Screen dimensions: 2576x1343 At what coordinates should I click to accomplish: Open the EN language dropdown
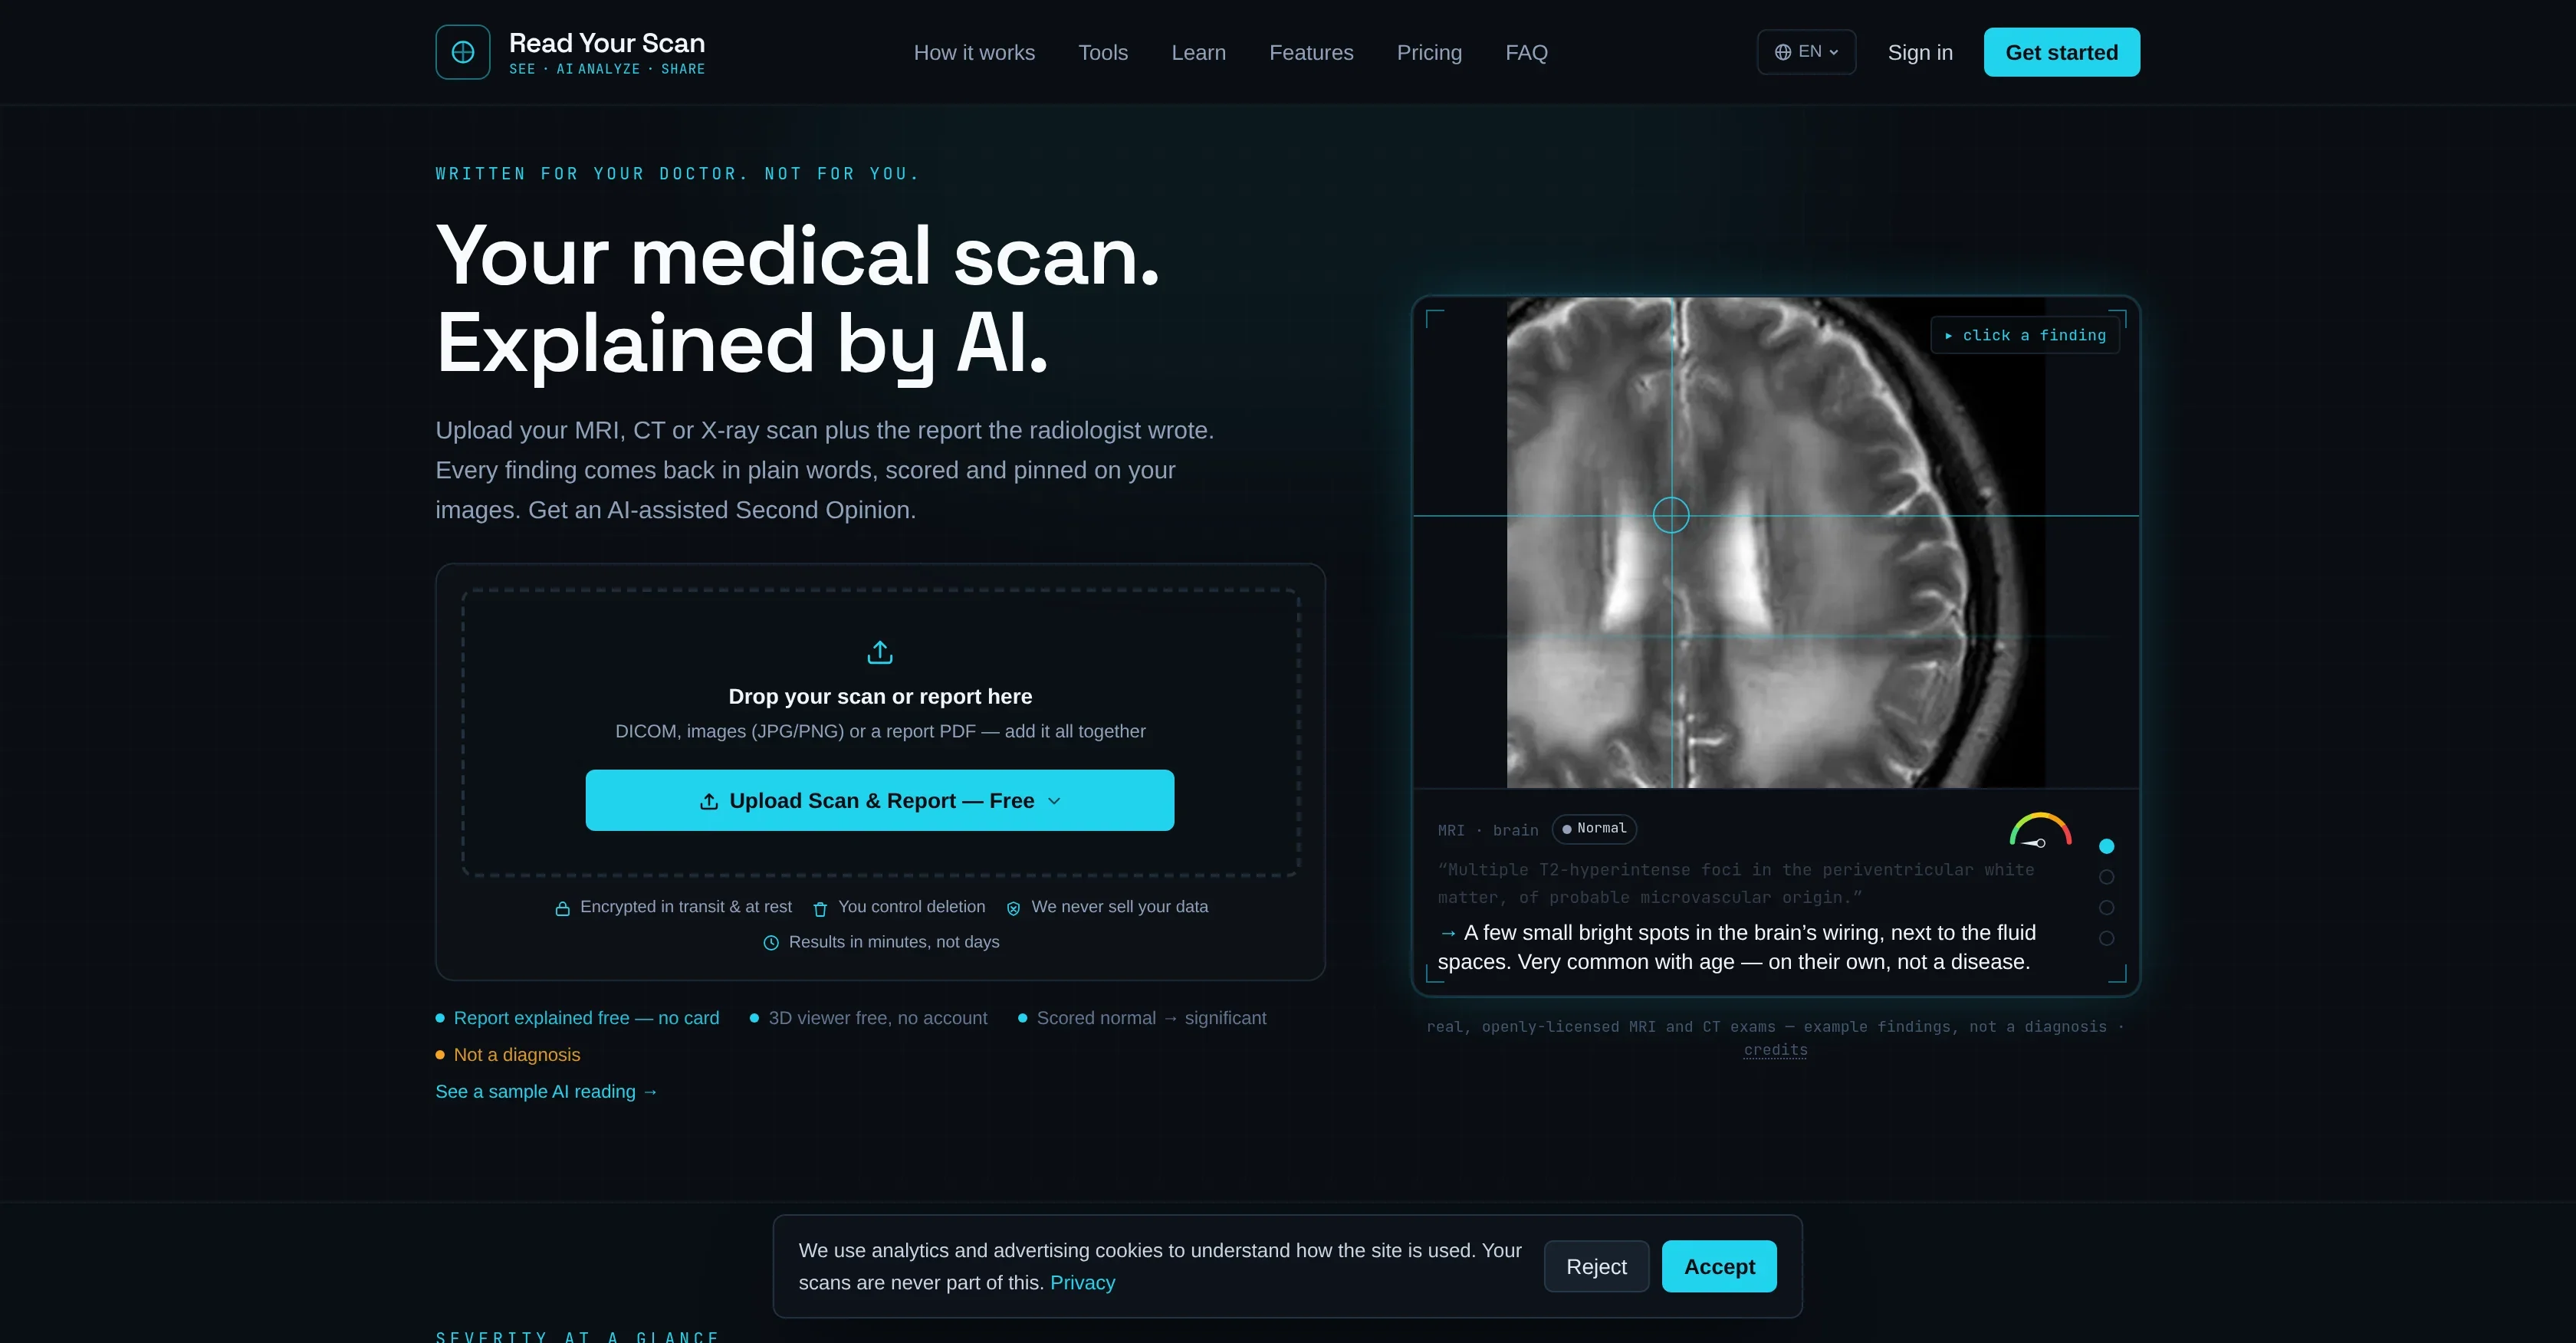tap(1806, 52)
